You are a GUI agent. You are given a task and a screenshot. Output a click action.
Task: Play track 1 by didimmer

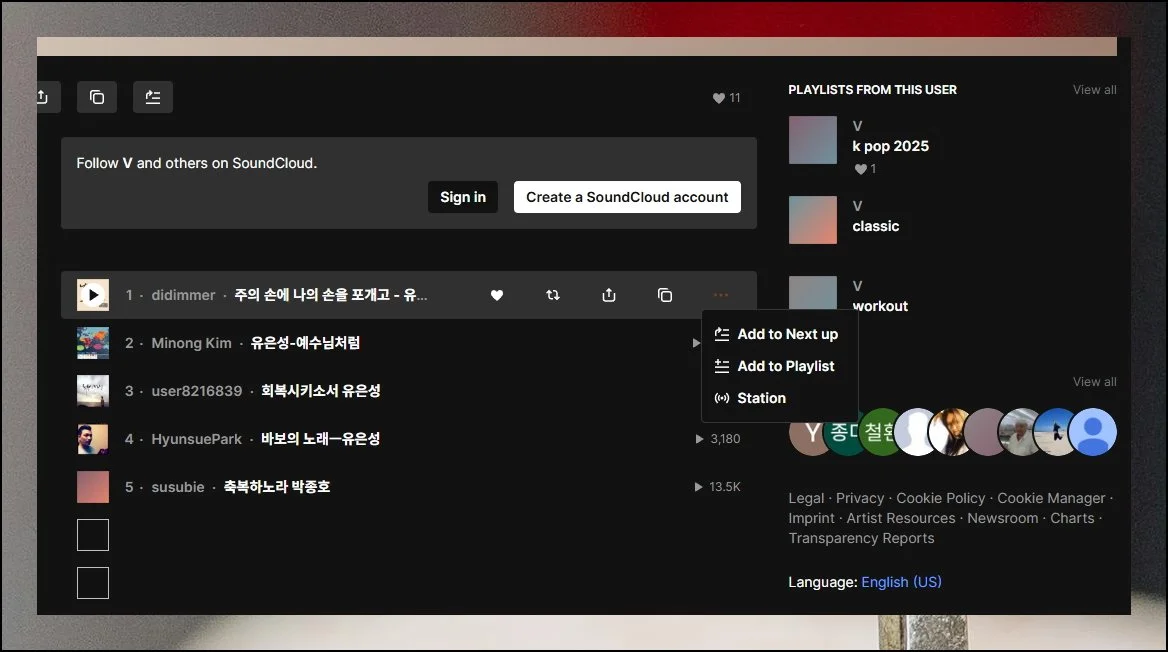93,295
